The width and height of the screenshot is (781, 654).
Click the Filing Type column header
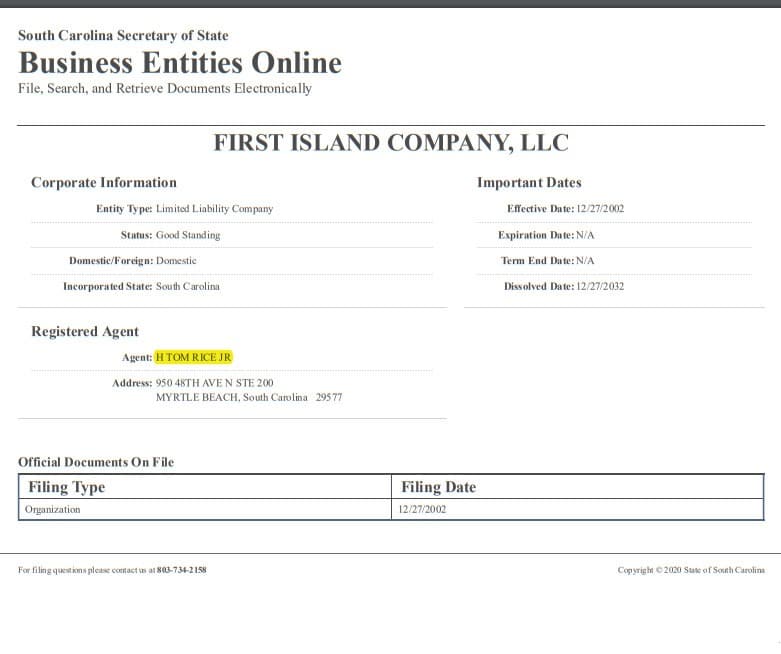[67, 487]
